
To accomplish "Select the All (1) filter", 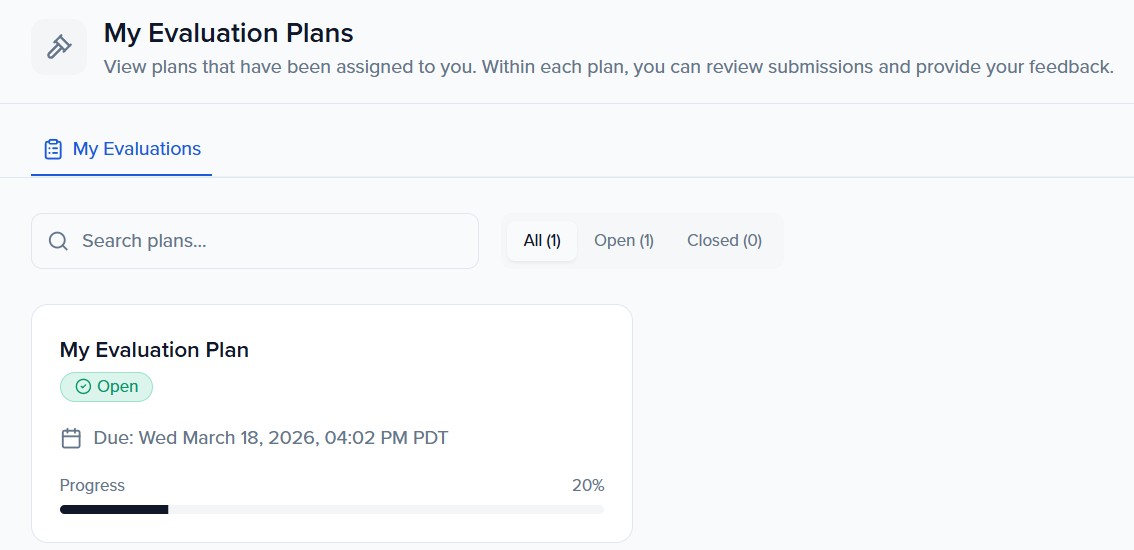I will tap(542, 241).
